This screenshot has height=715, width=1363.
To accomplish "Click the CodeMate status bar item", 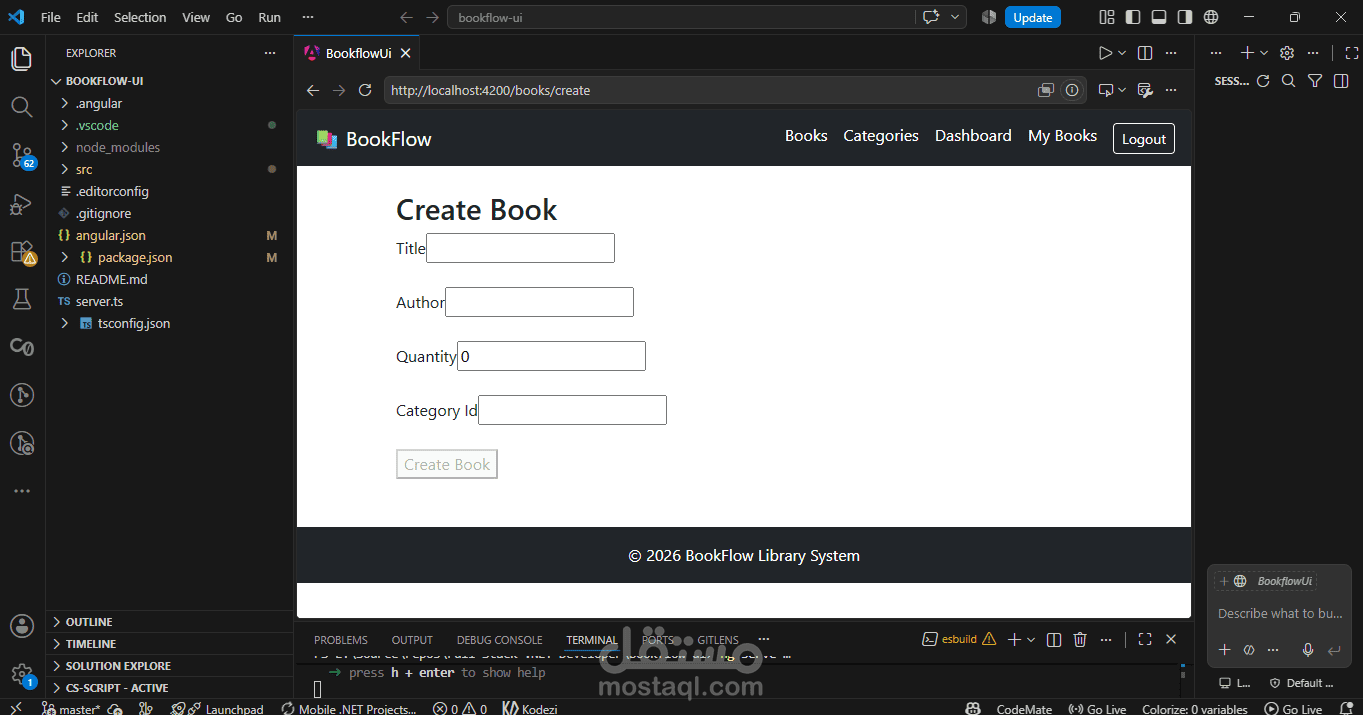I will pyautogui.click(x=1024, y=708).
